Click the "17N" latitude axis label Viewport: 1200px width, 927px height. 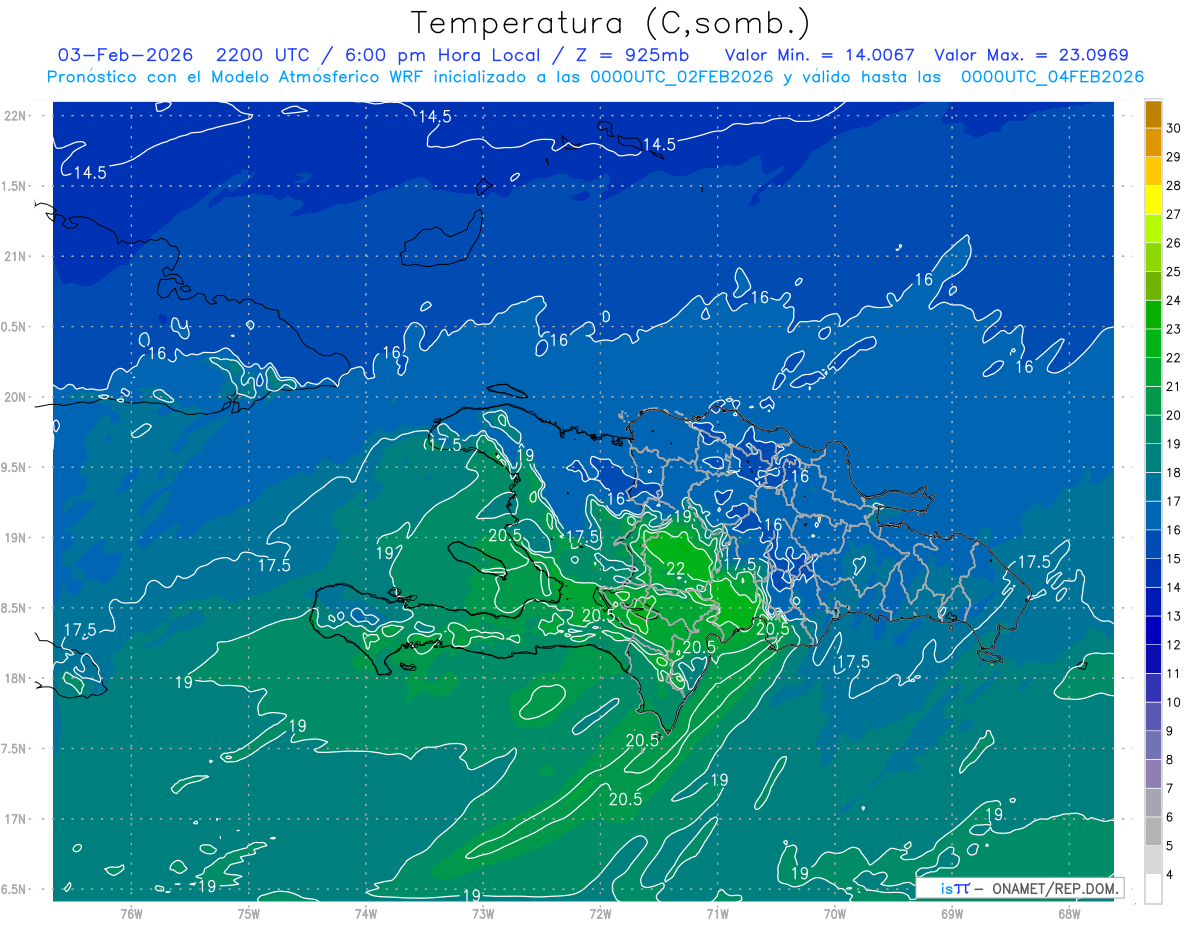[14, 819]
